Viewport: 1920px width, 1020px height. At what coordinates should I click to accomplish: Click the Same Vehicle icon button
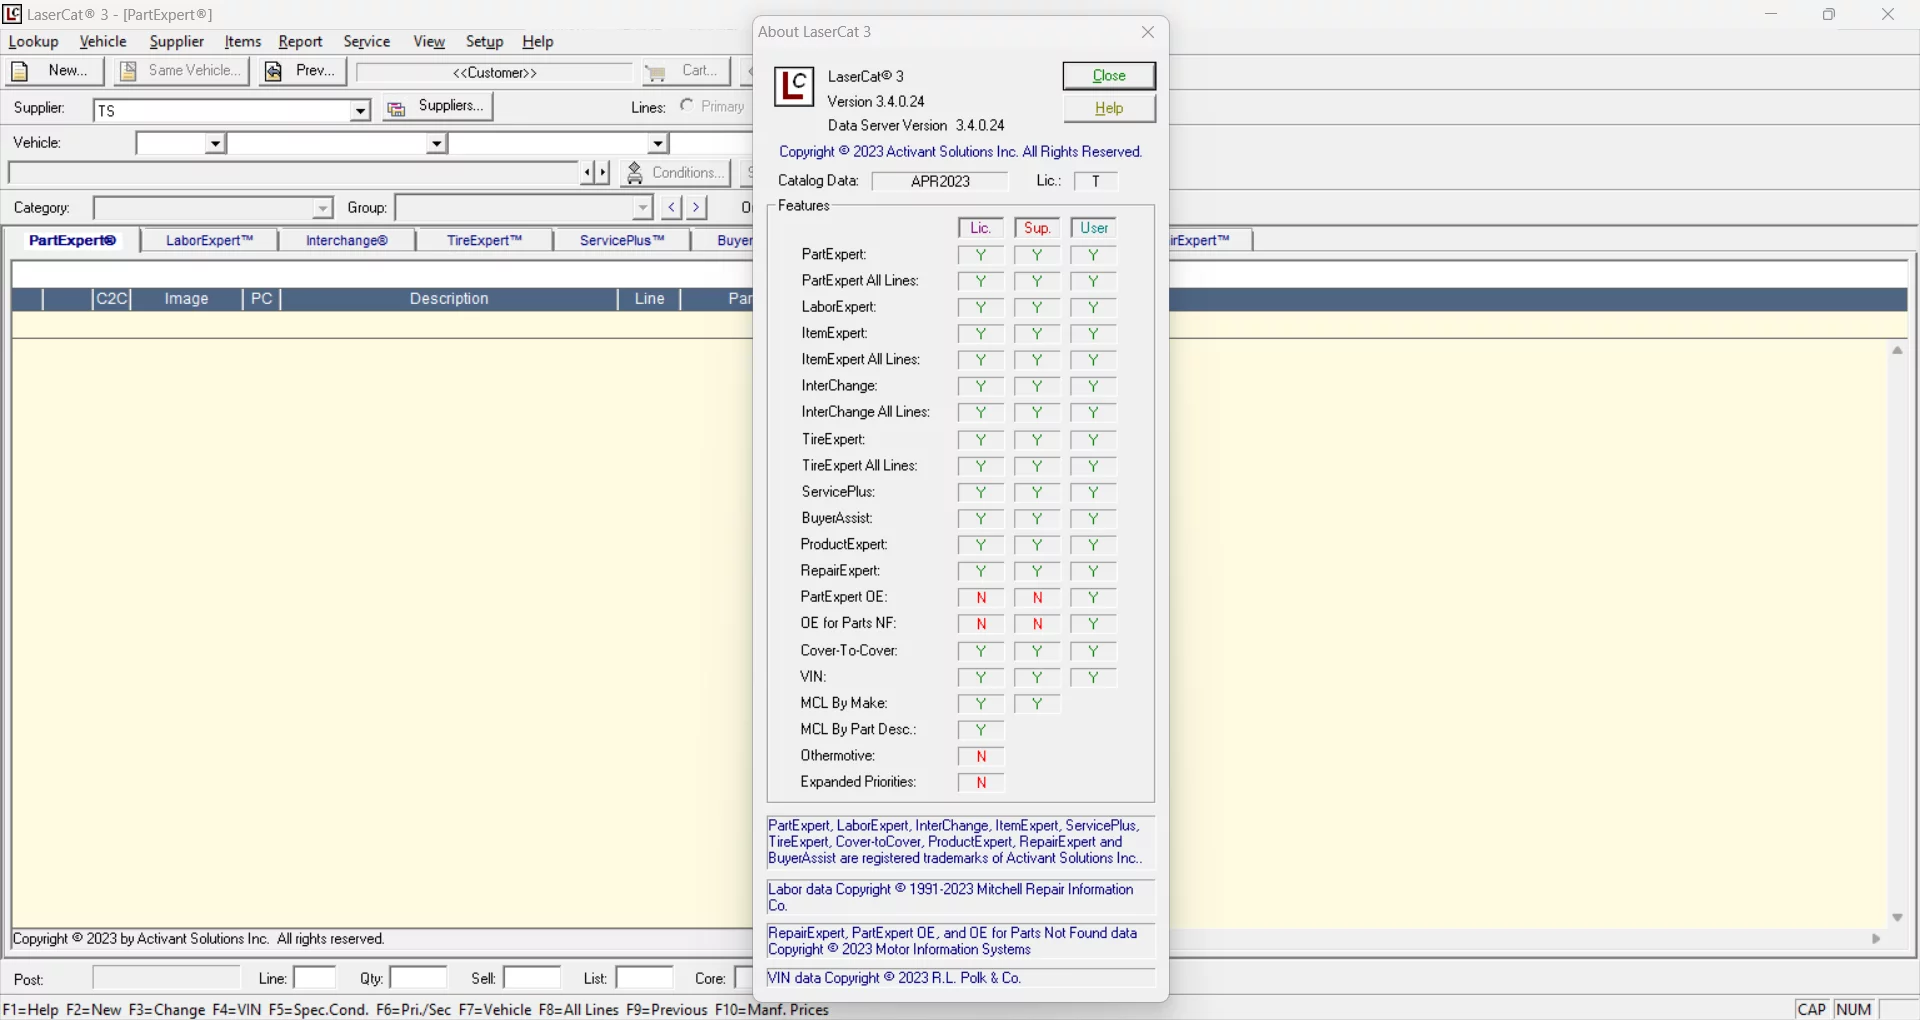coord(129,72)
